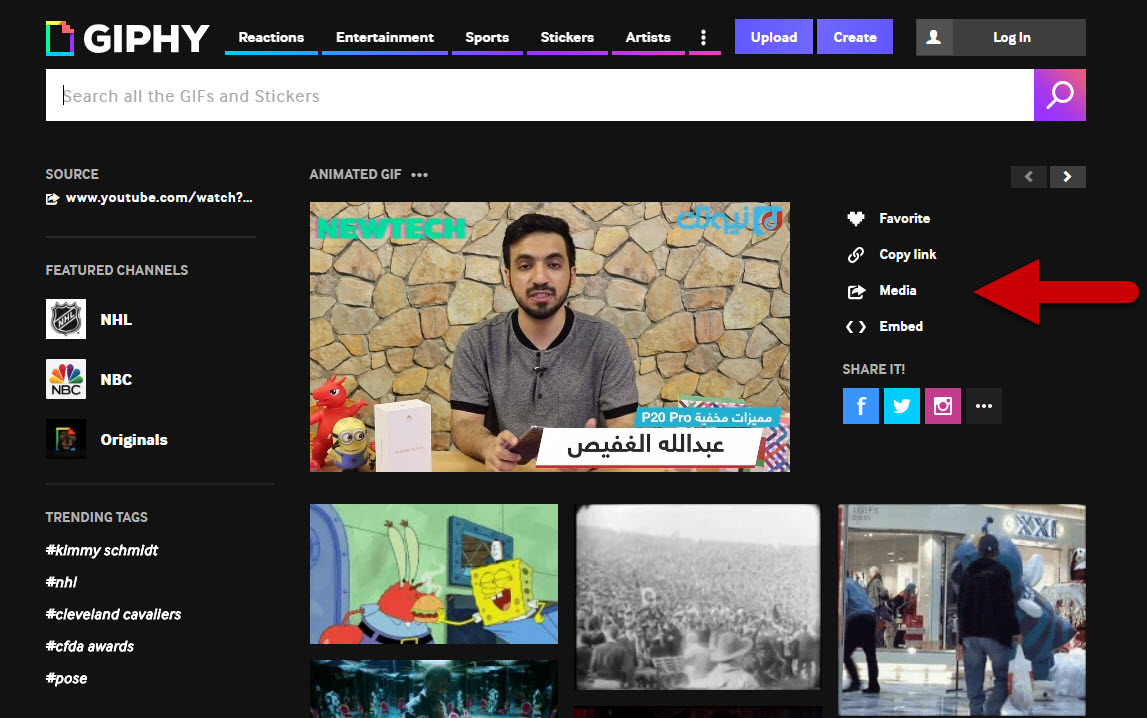The height and width of the screenshot is (718, 1147).
Task: Open the NHL channel name link
Action: [116, 320]
